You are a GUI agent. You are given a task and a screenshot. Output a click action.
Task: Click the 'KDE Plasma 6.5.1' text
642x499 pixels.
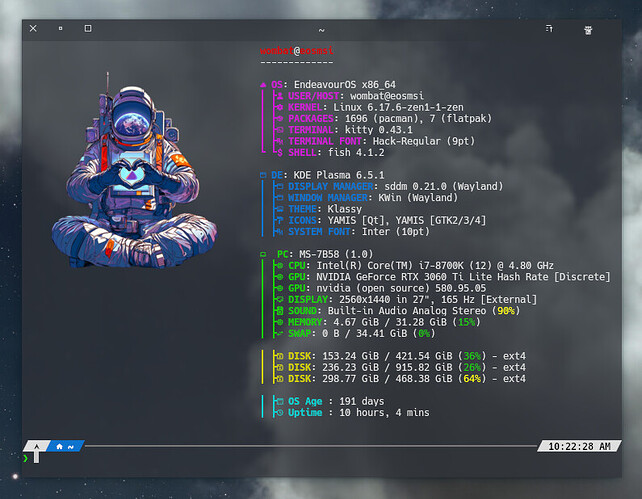[x=339, y=175]
